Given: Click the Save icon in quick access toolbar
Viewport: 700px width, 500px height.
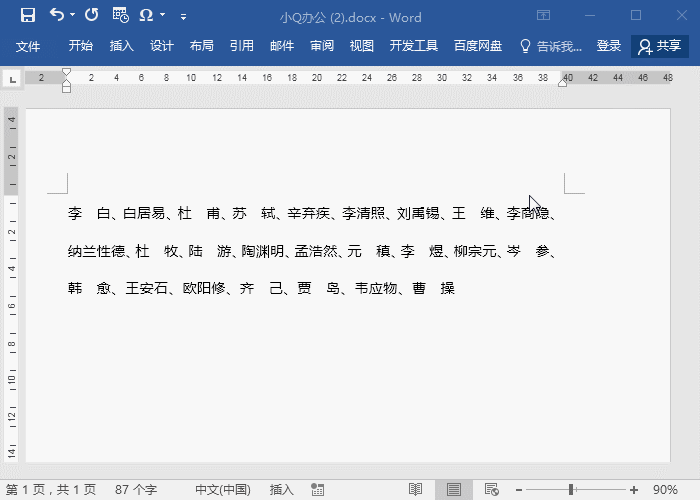Looking at the screenshot, I should point(28,16).
